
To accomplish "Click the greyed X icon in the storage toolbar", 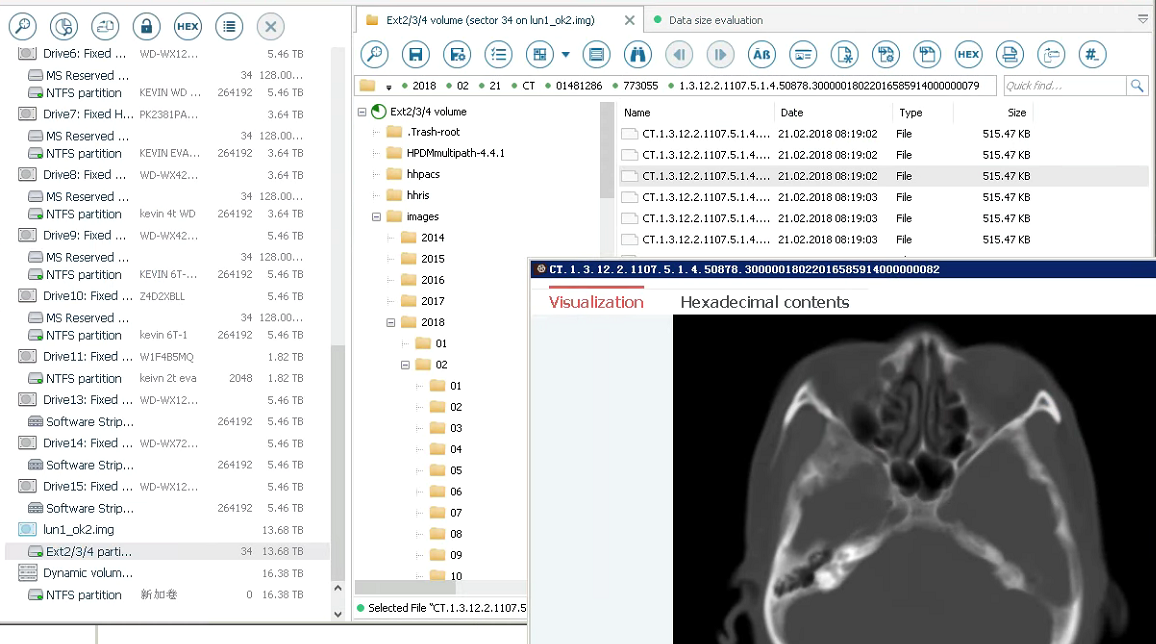I will click(271, 27).
